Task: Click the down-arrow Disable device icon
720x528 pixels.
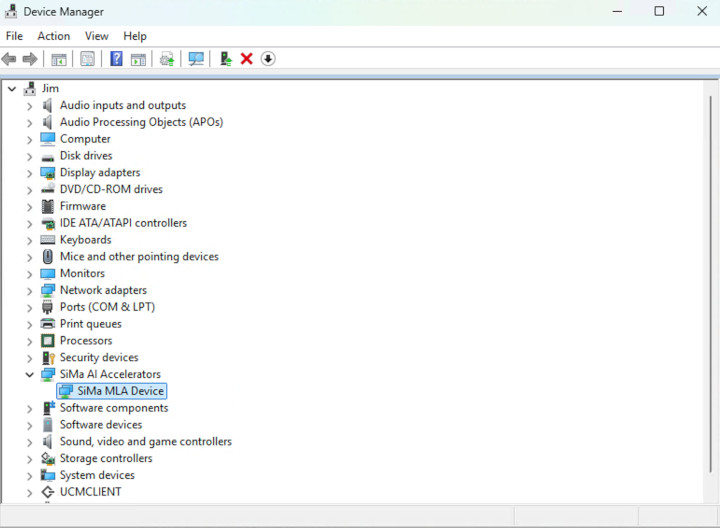Action: click(268, 59)
